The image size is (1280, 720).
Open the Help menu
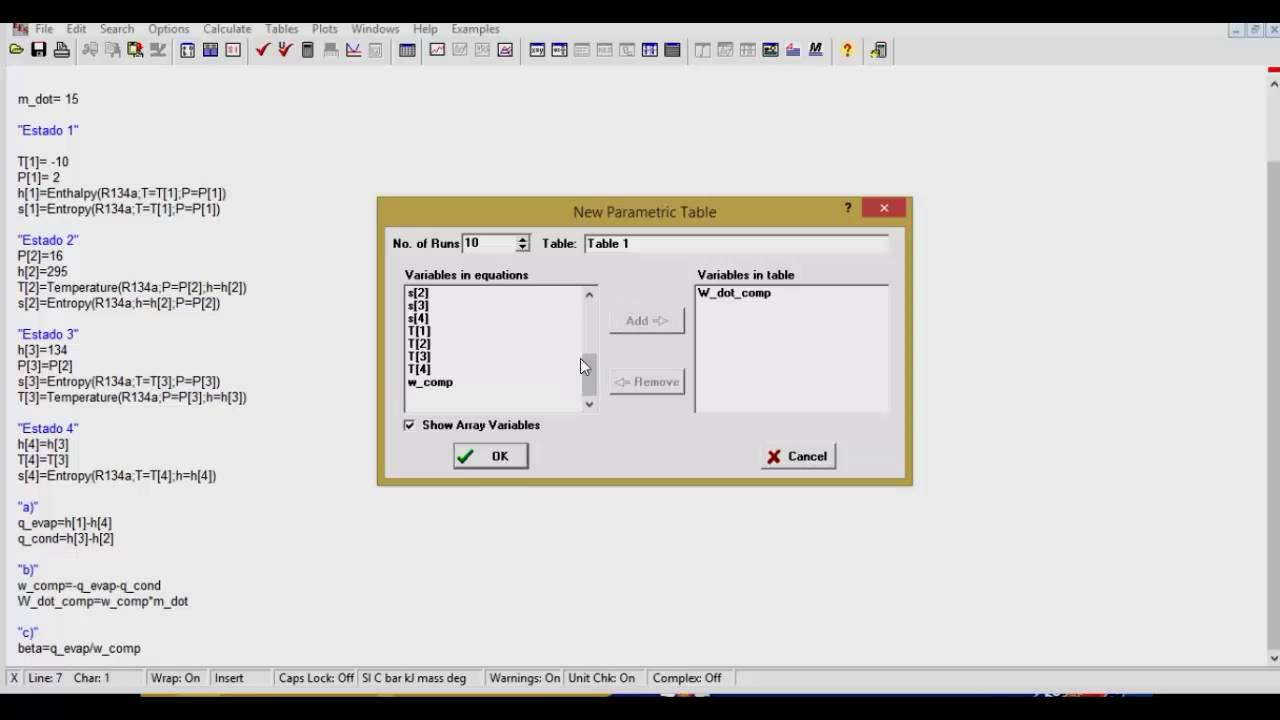[x=425, y=29]
